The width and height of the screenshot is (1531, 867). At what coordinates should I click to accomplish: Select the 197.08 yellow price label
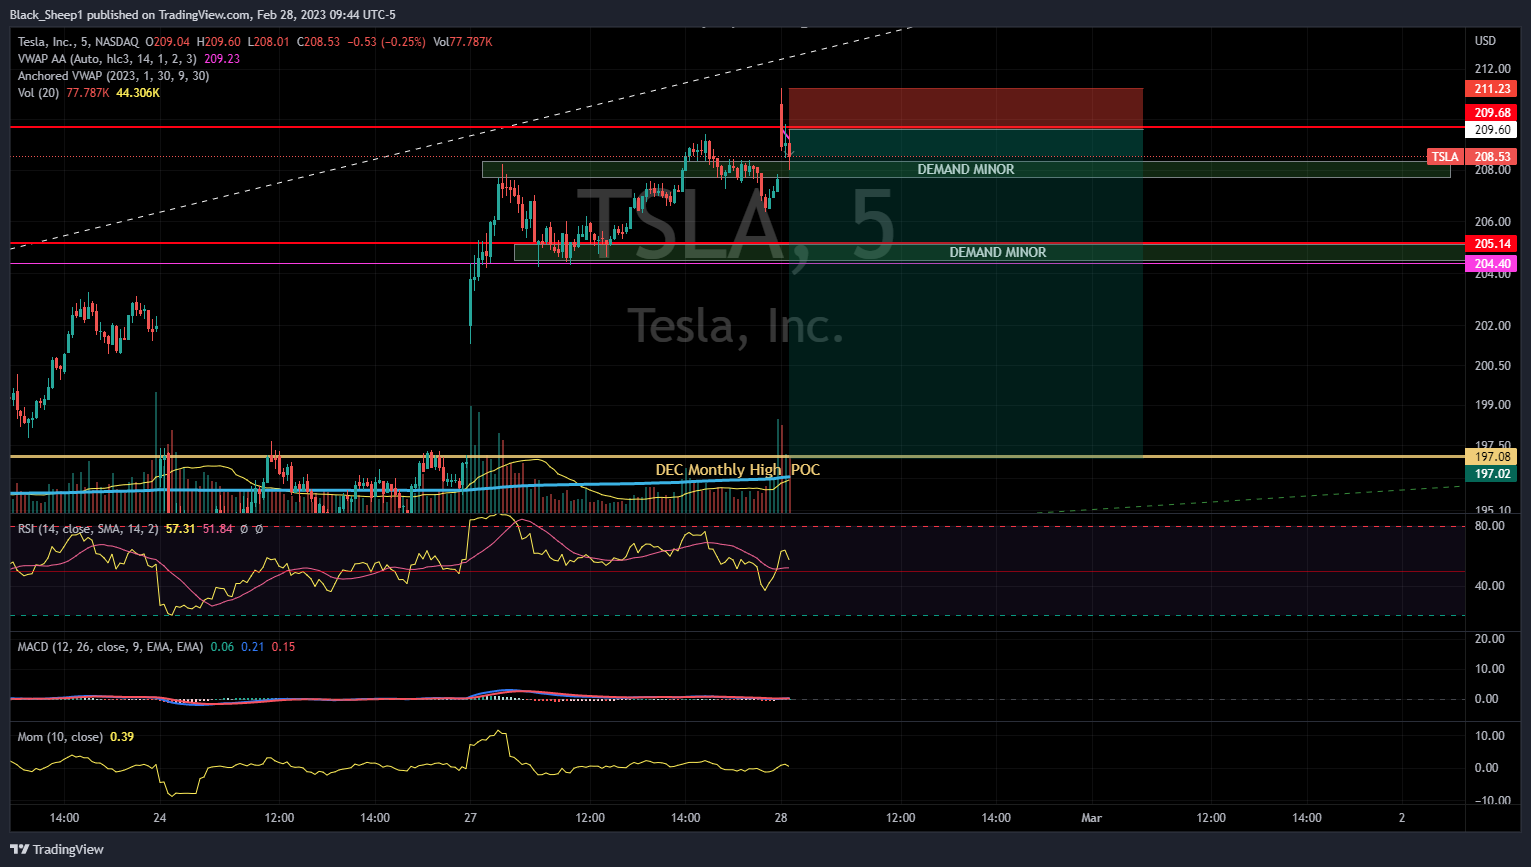point(1492,457)
